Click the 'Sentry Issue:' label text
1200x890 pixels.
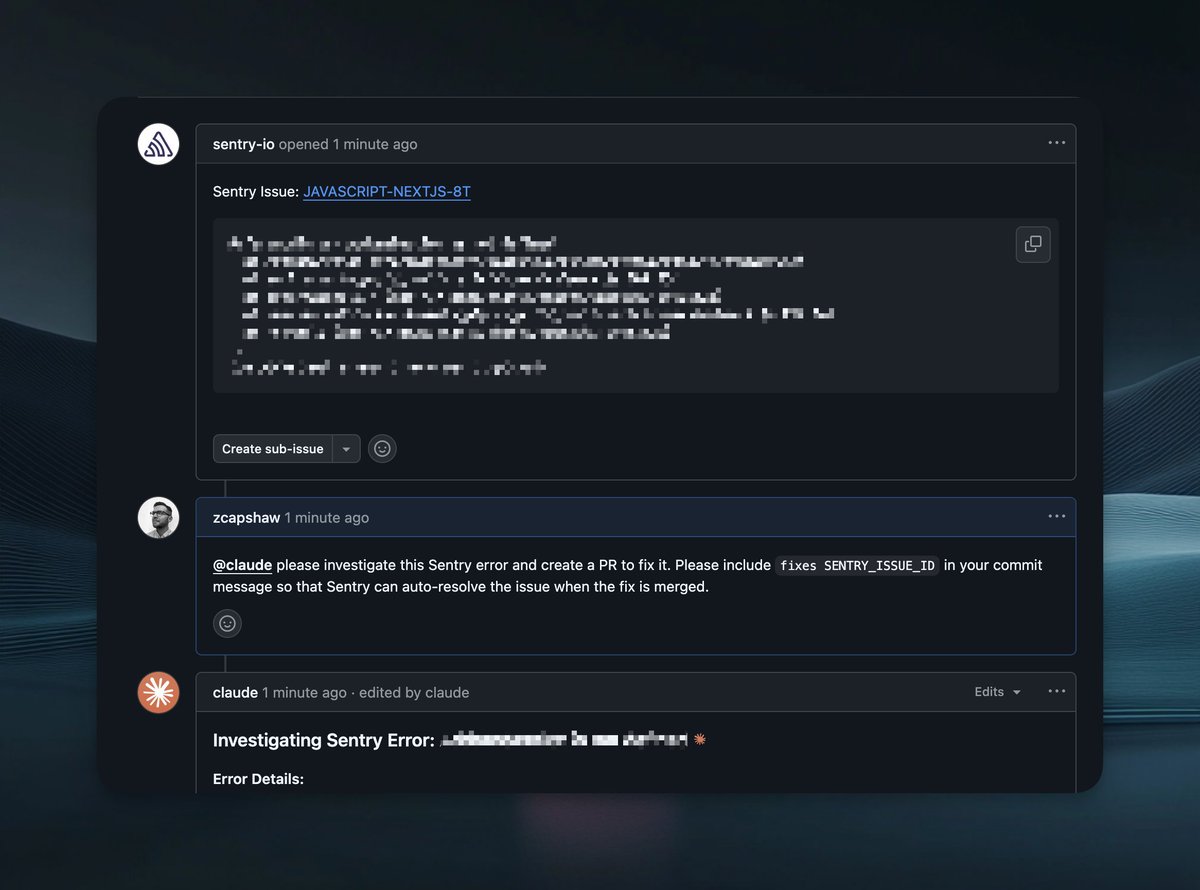(x=256, y=191)
